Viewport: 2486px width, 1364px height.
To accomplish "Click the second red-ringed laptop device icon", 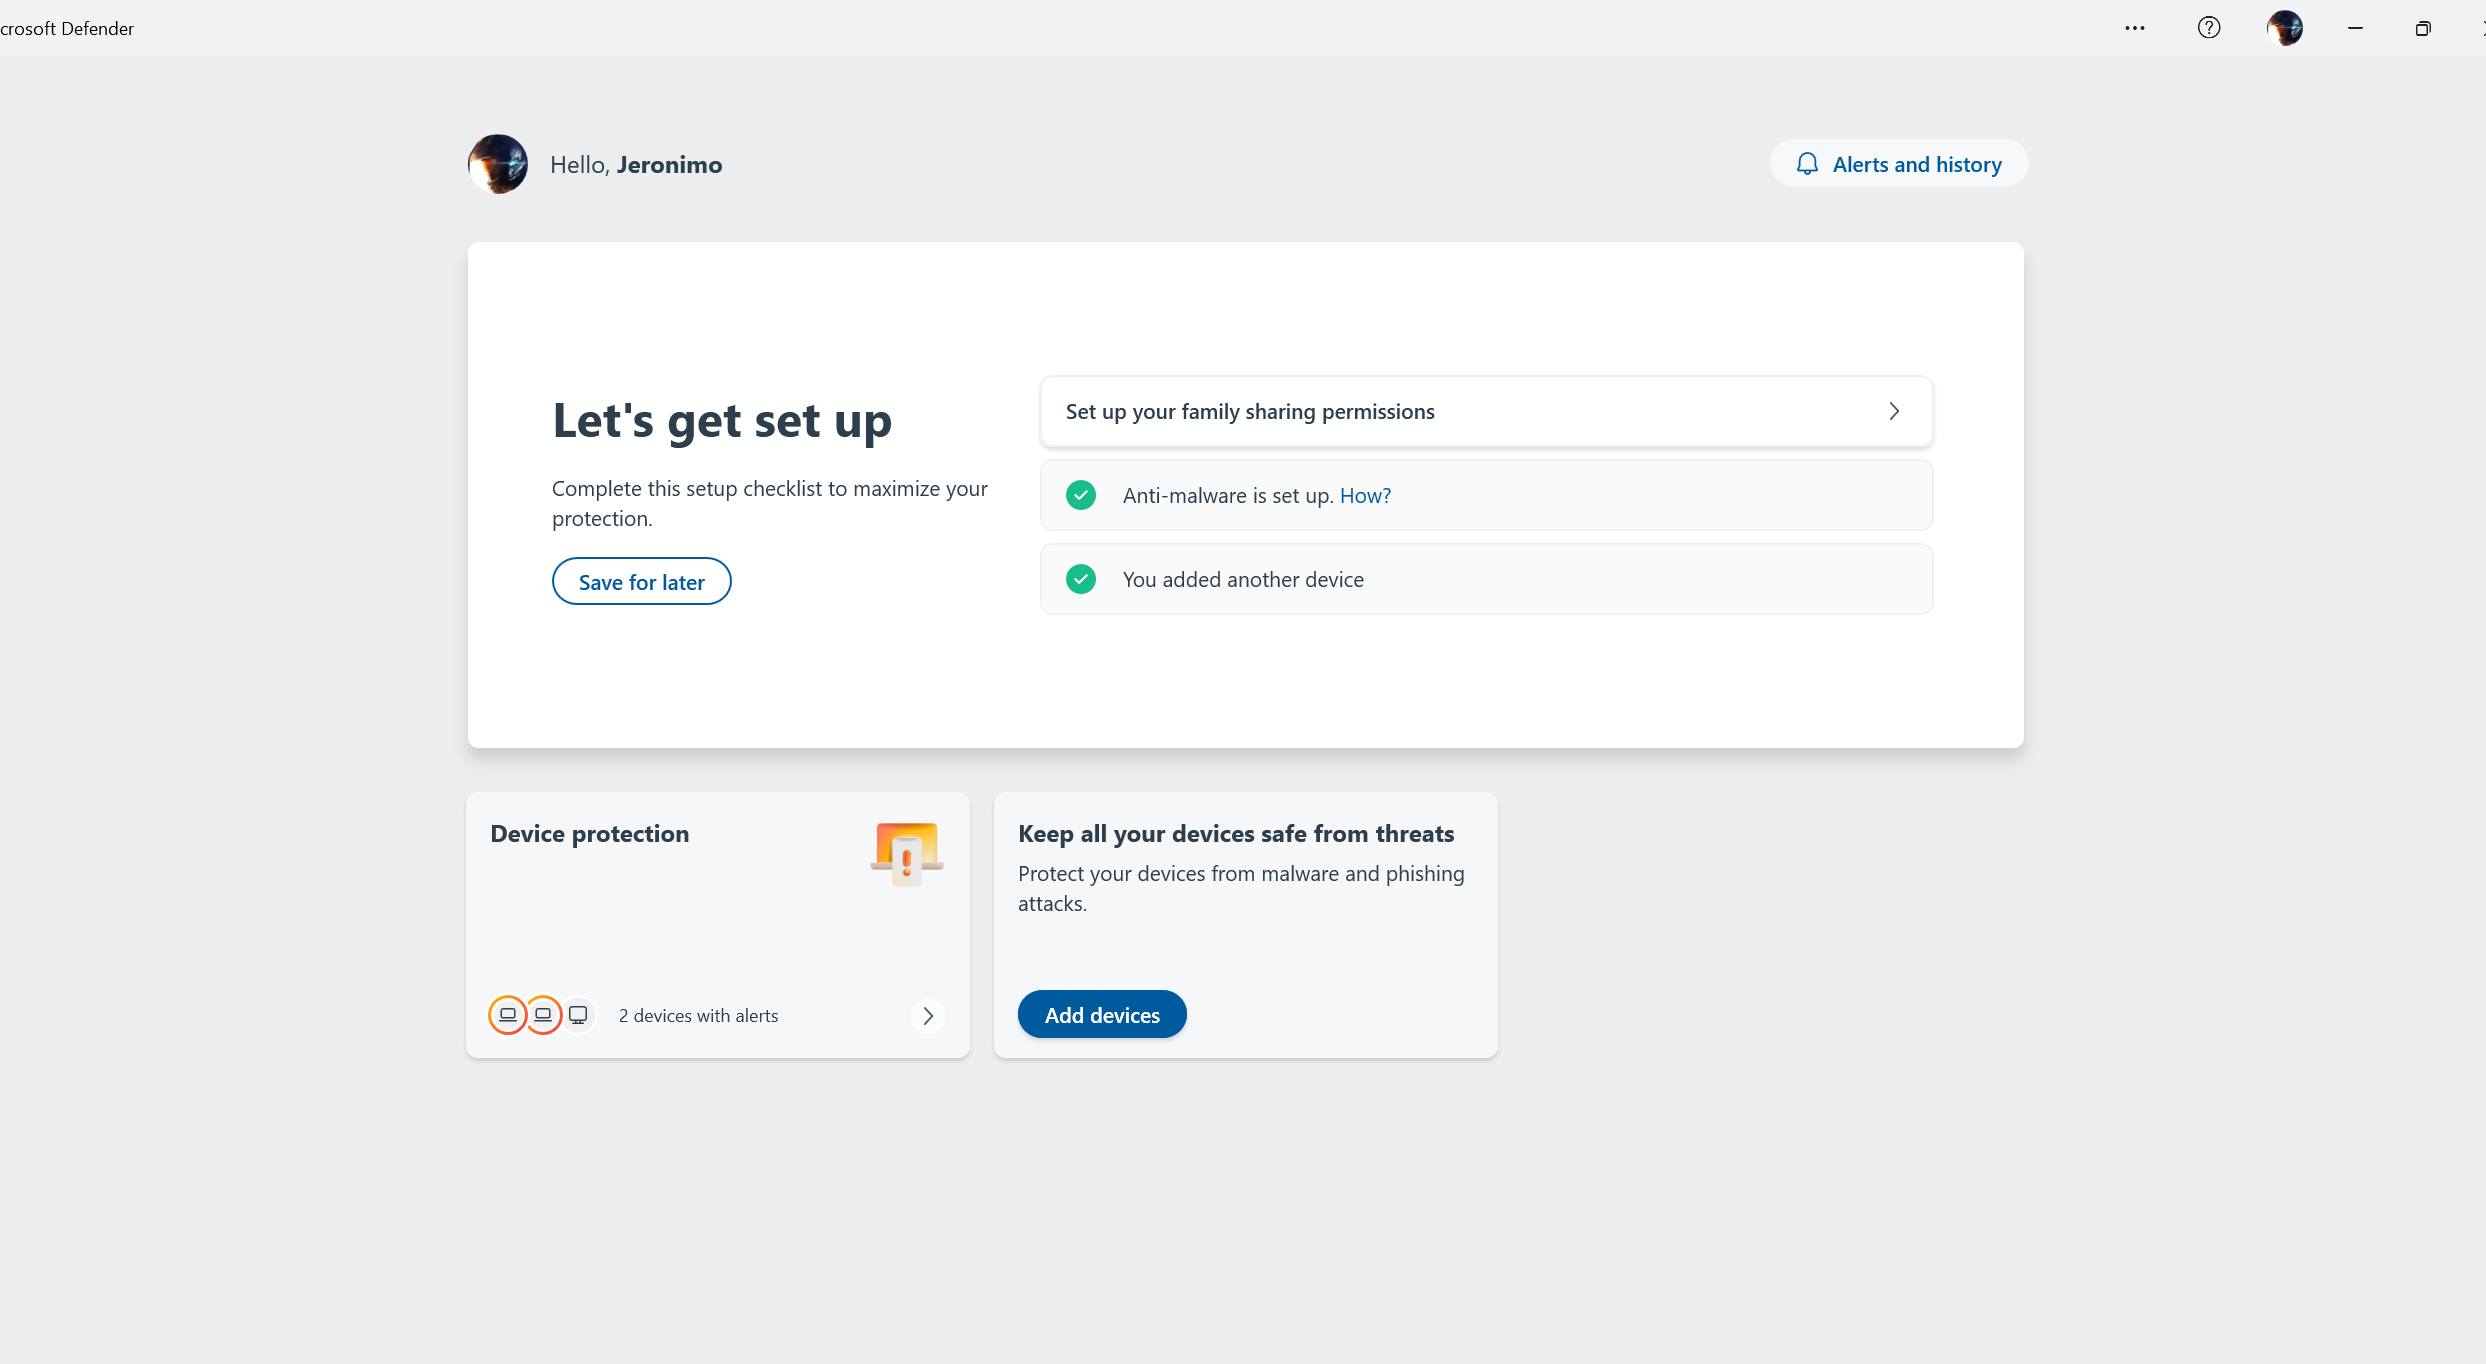I will pos(543,1015).
